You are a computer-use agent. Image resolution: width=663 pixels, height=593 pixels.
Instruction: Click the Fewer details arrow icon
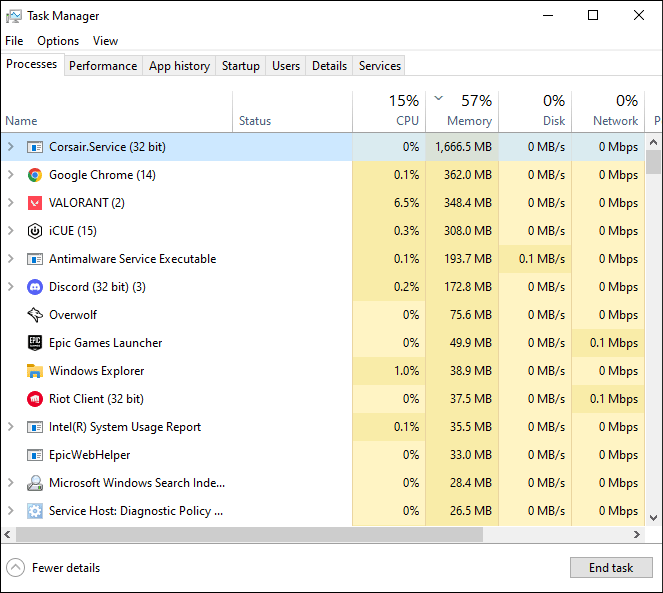pos(16,568)
